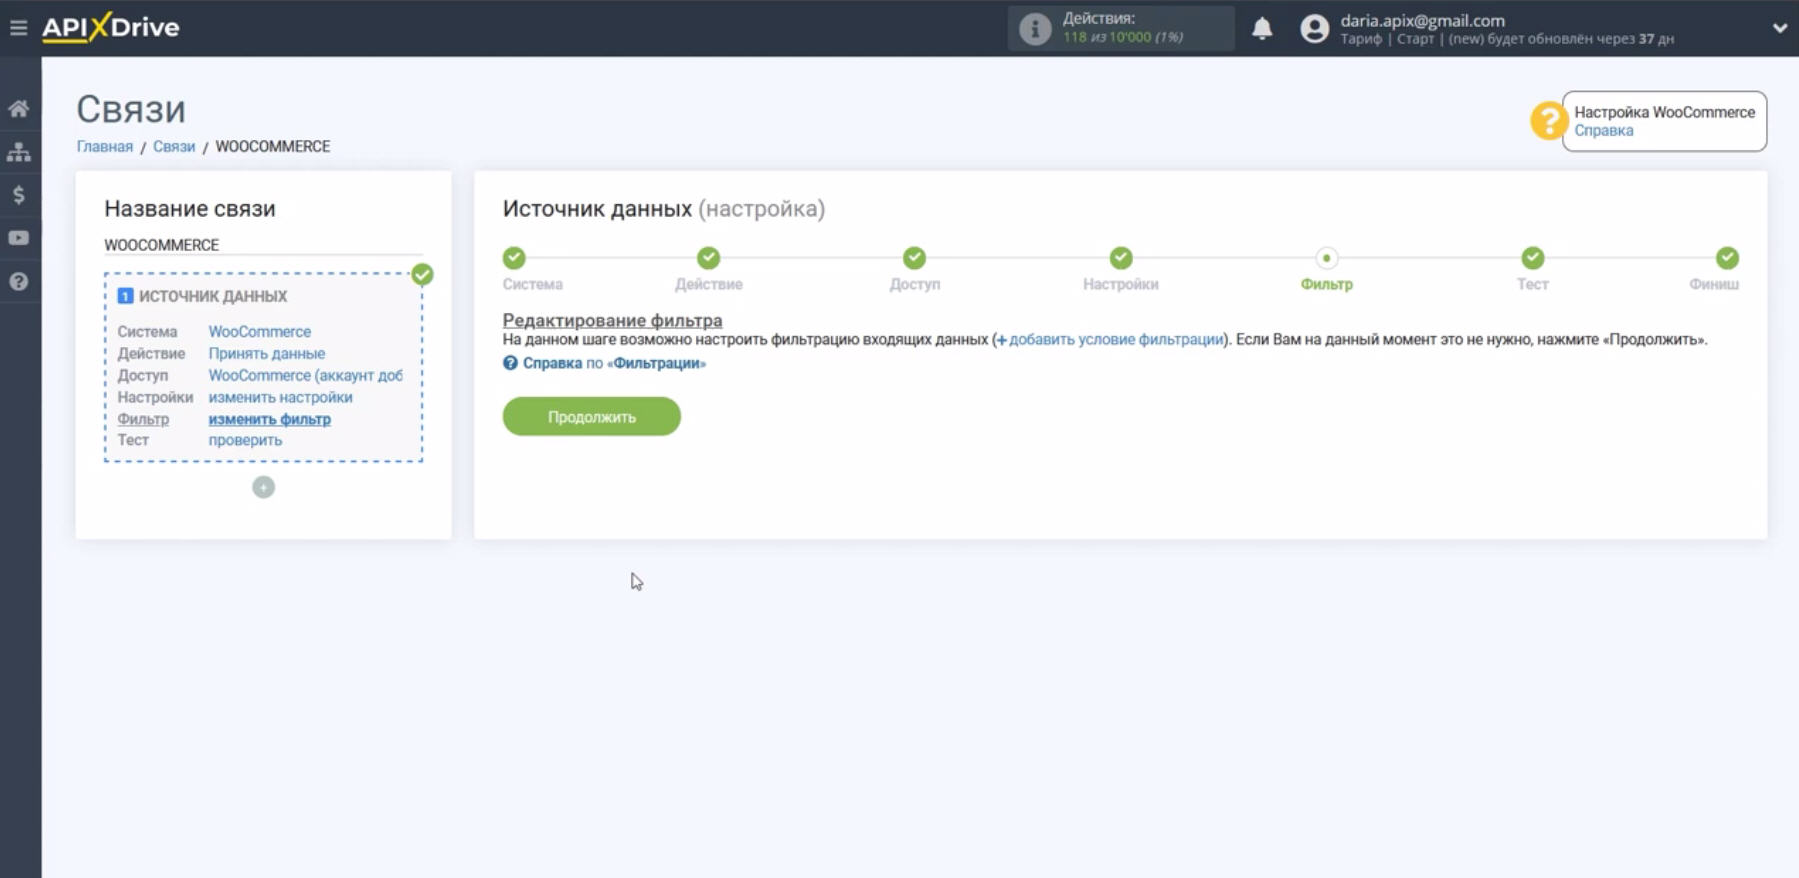Click the ИСТОЧНИК ДАННЫХ block title
Viewport: 1799px width, 878px height.
point(213,296)
